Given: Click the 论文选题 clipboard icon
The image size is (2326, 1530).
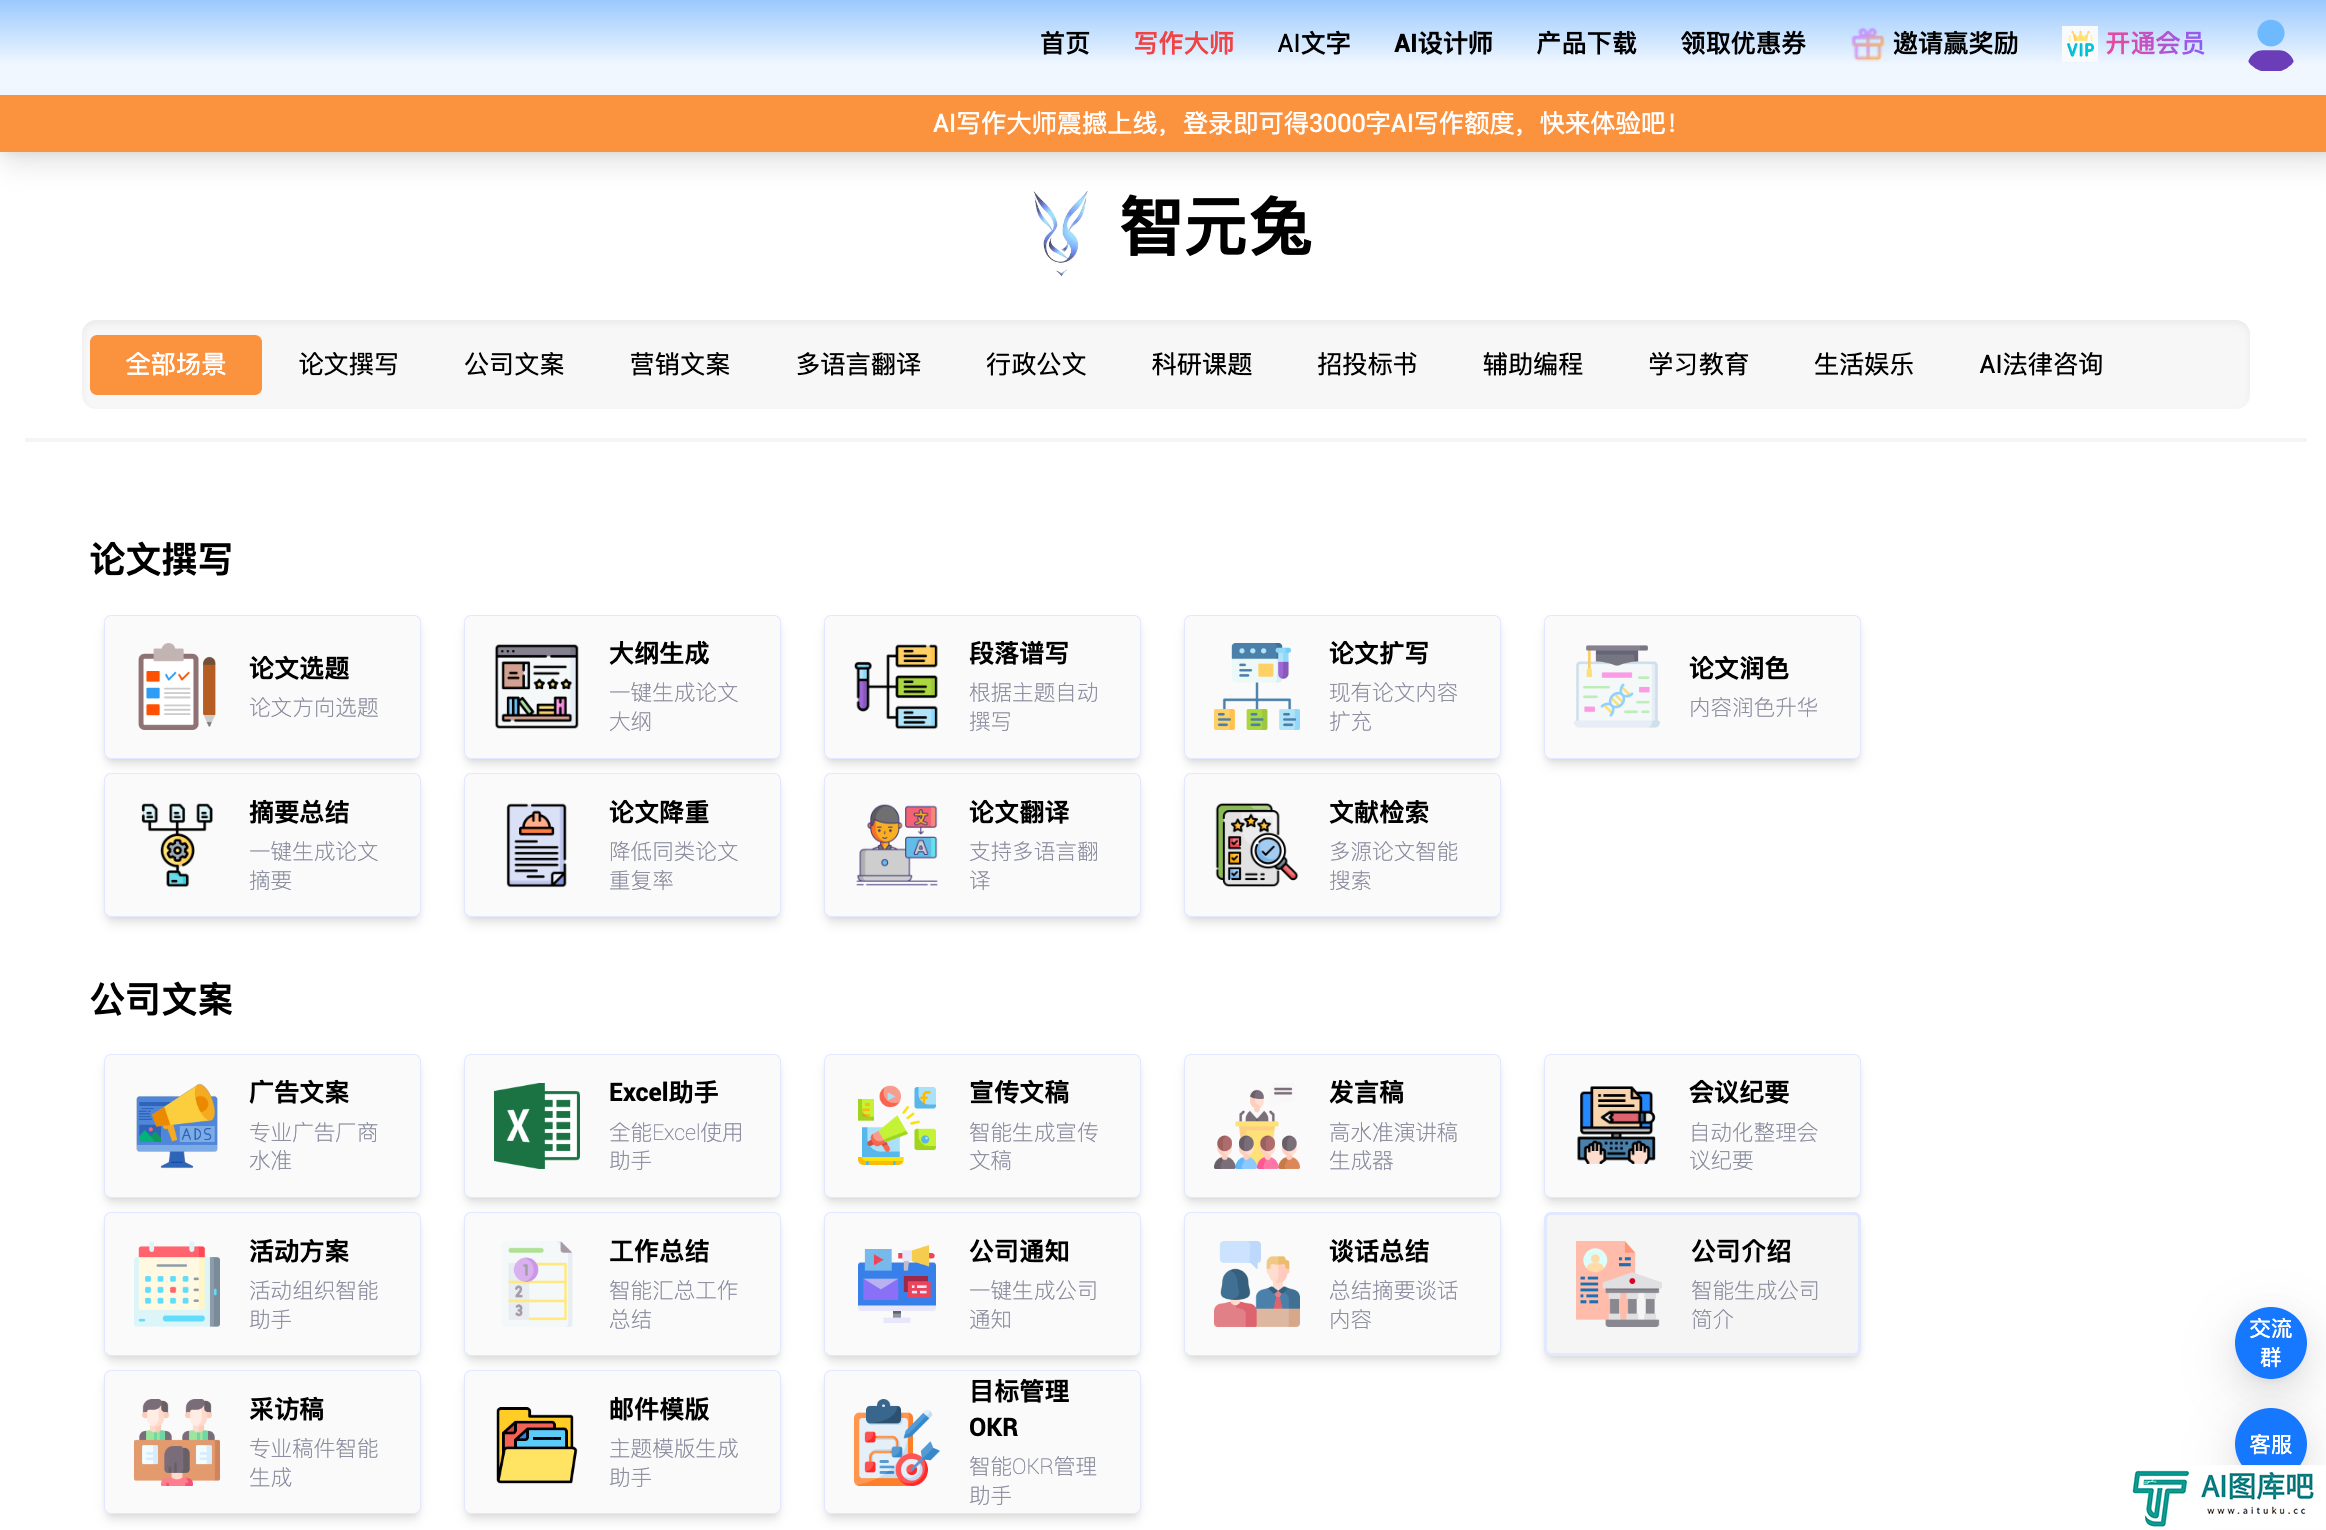Looking at the screenshot, I should click(x=177, y=687).
